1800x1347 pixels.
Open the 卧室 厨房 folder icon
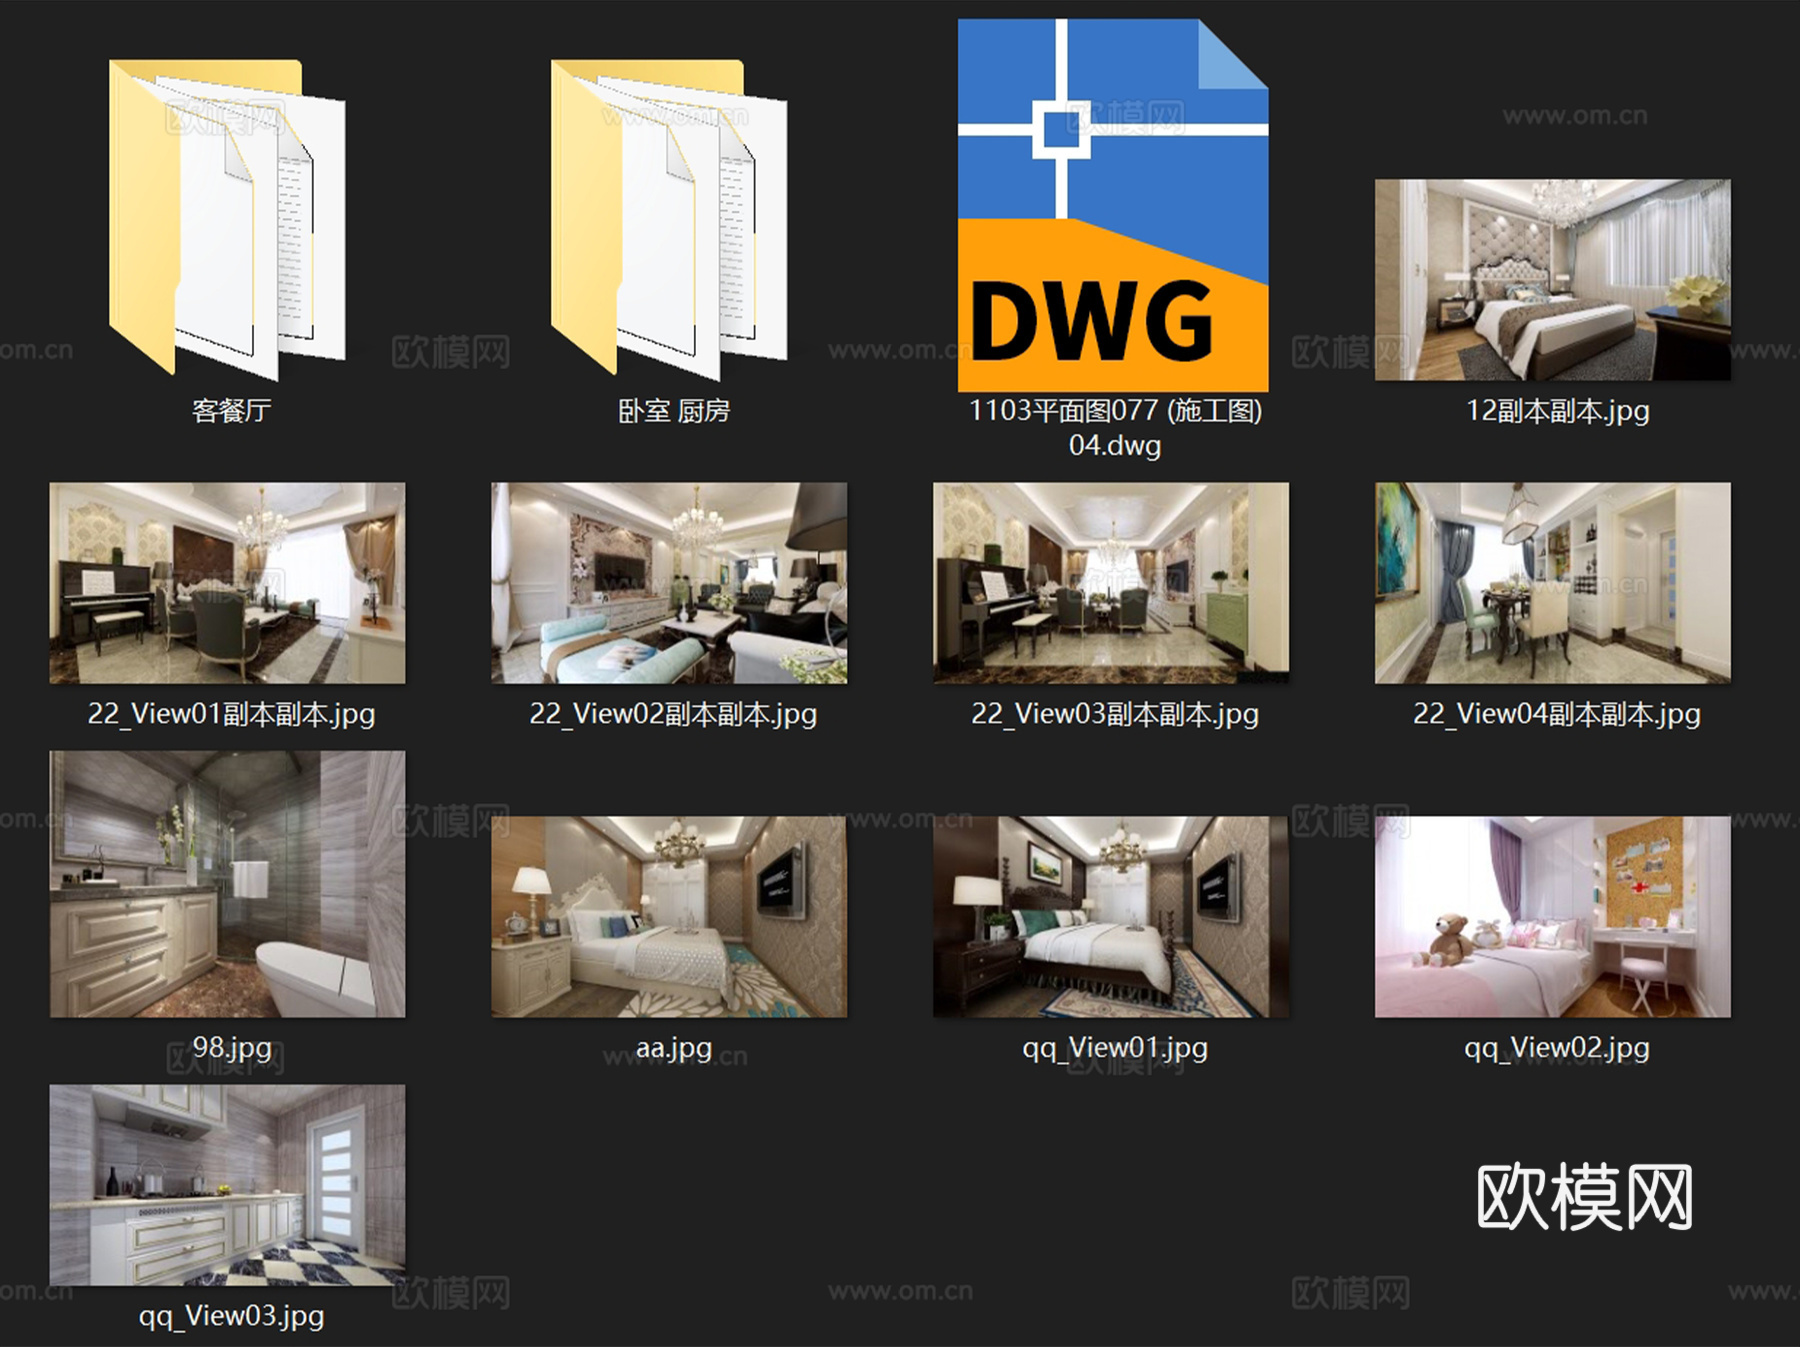click(x=669, y=219)
